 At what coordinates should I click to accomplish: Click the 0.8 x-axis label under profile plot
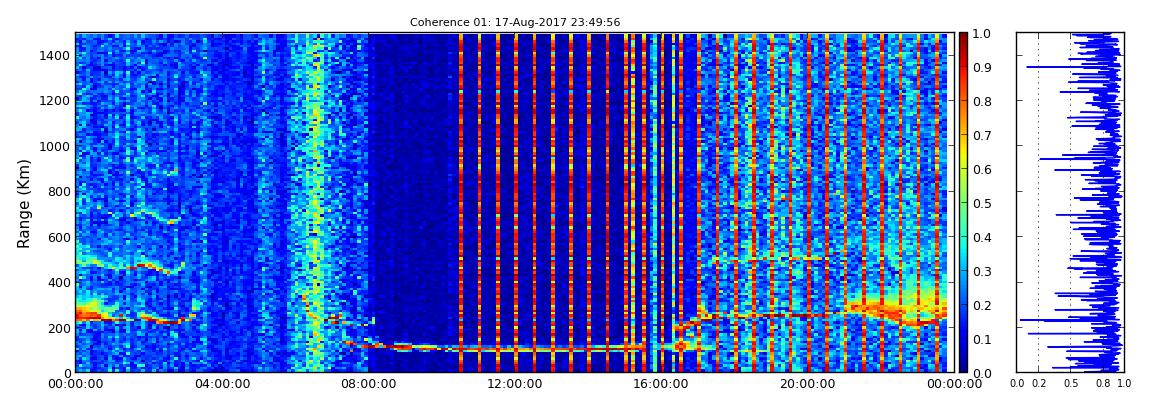[1102, 384]
